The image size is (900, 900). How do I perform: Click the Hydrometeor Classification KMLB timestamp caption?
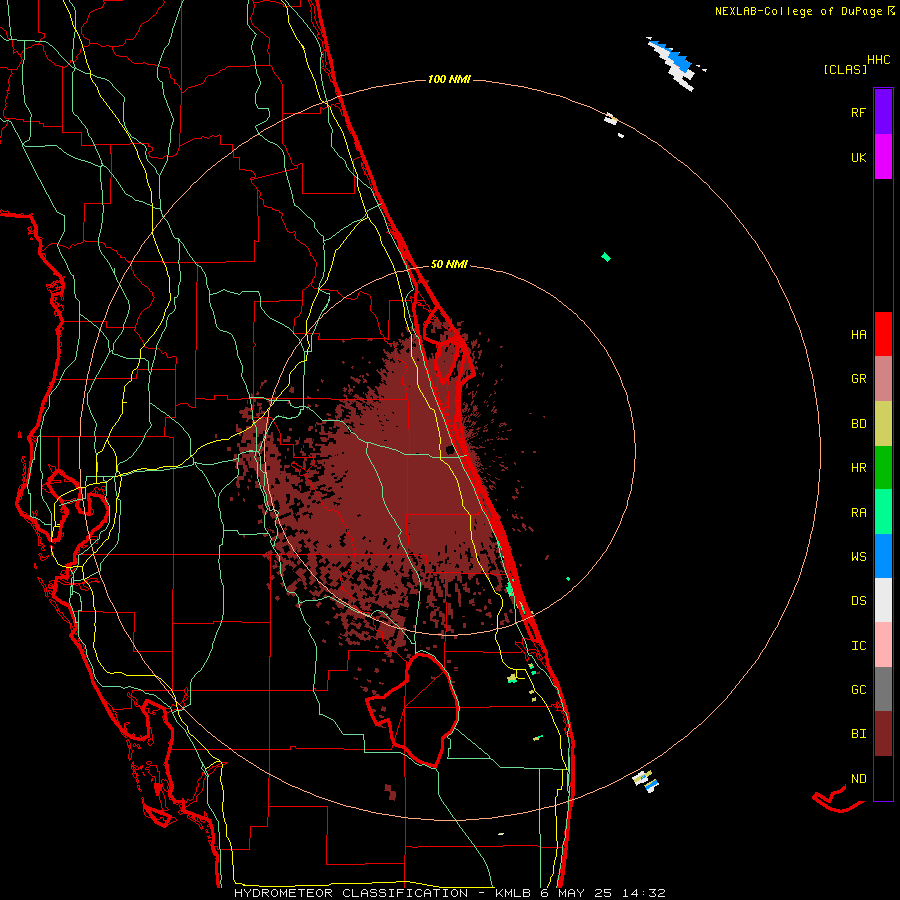(x=449, y=893)
